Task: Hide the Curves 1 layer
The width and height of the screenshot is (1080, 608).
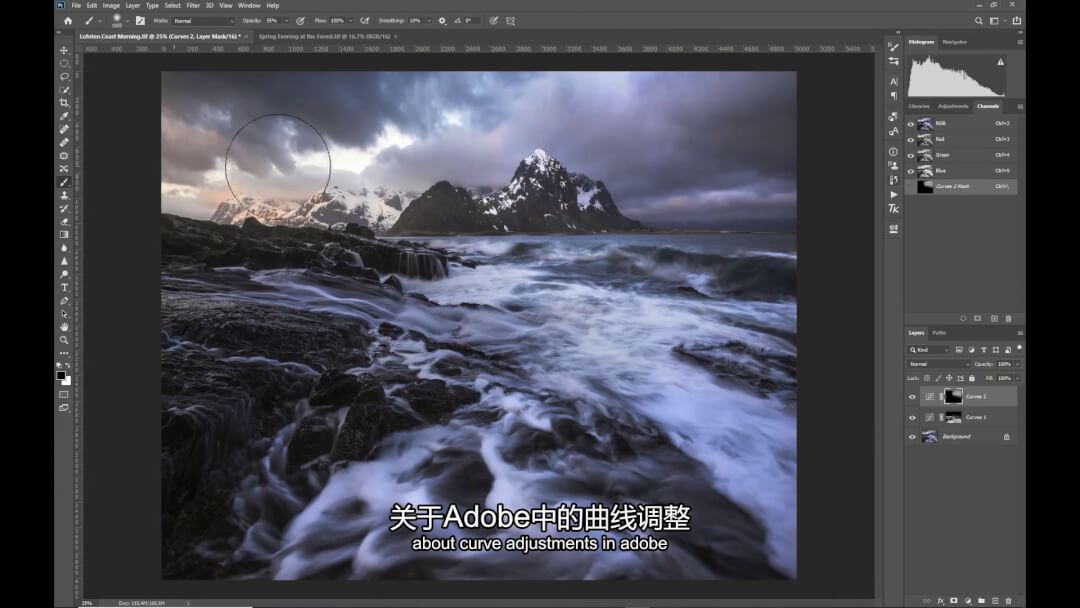Action: [x=912, y=417]
